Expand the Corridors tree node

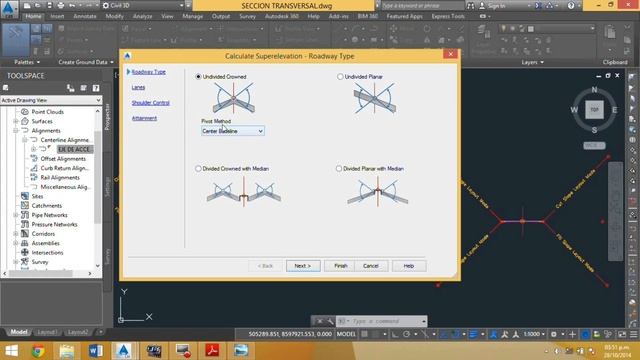(16, 234)
